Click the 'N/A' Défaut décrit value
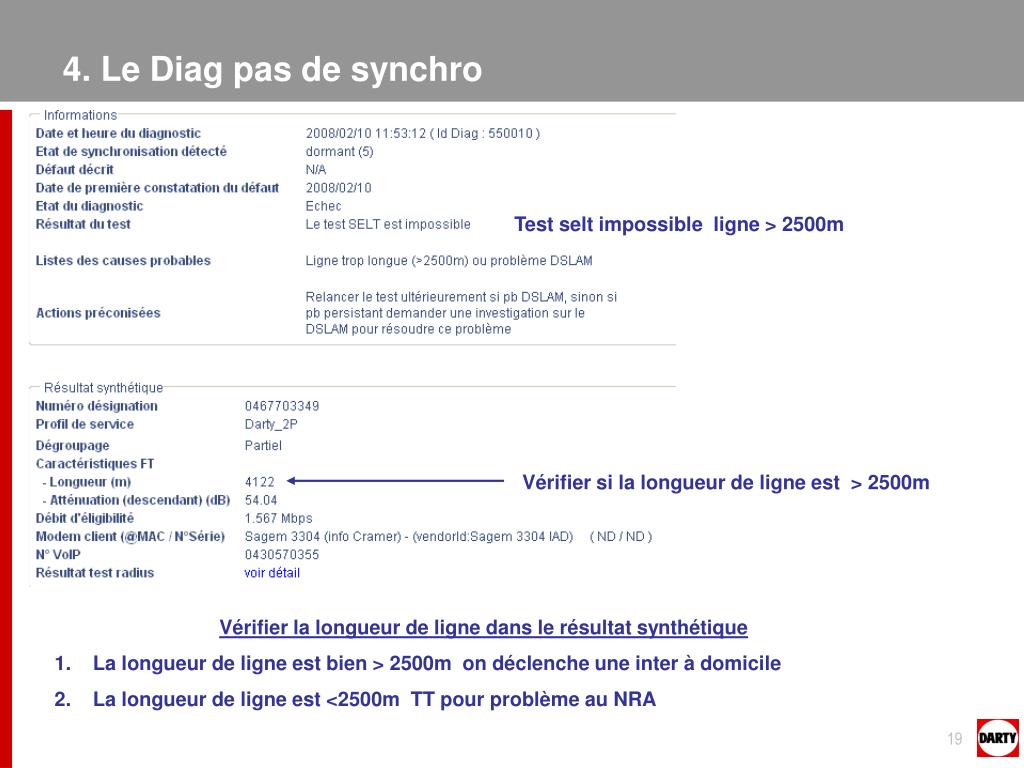1024x768 pixels. click(315, 170)
